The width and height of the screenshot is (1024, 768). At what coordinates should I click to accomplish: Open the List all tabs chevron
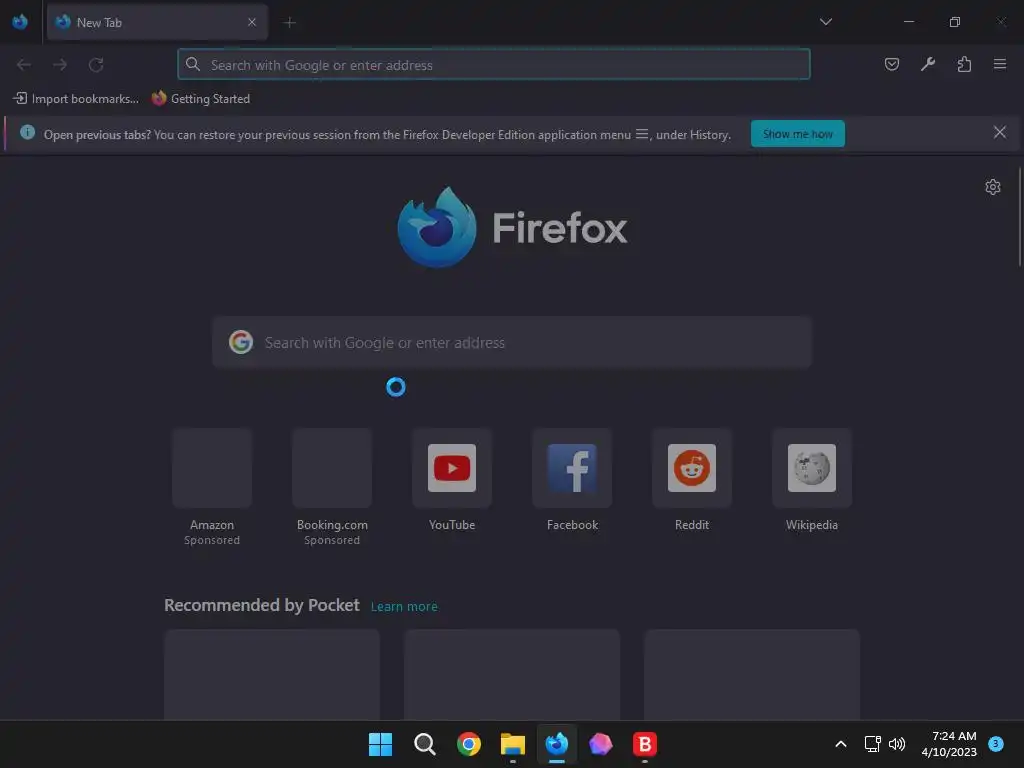click(825, 22)
